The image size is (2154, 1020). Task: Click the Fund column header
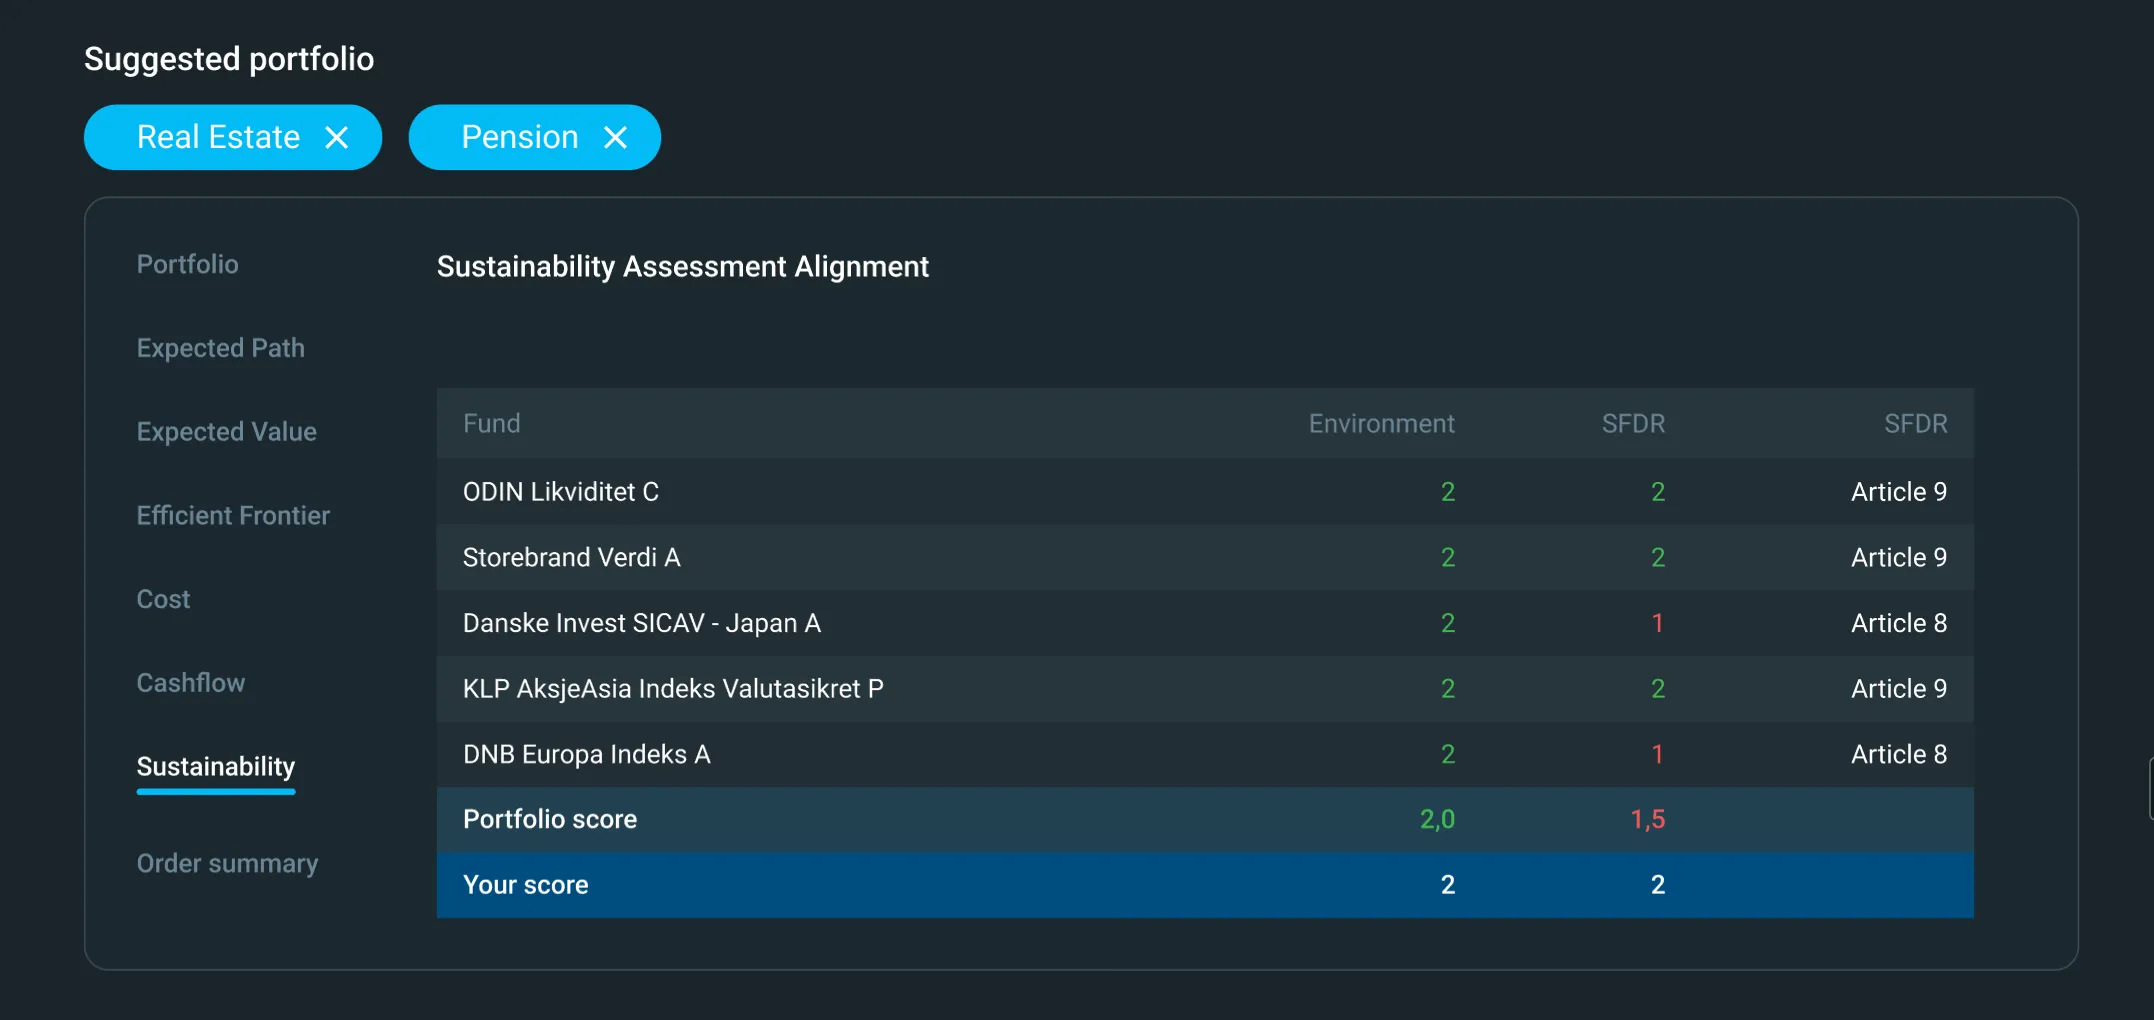491,423
